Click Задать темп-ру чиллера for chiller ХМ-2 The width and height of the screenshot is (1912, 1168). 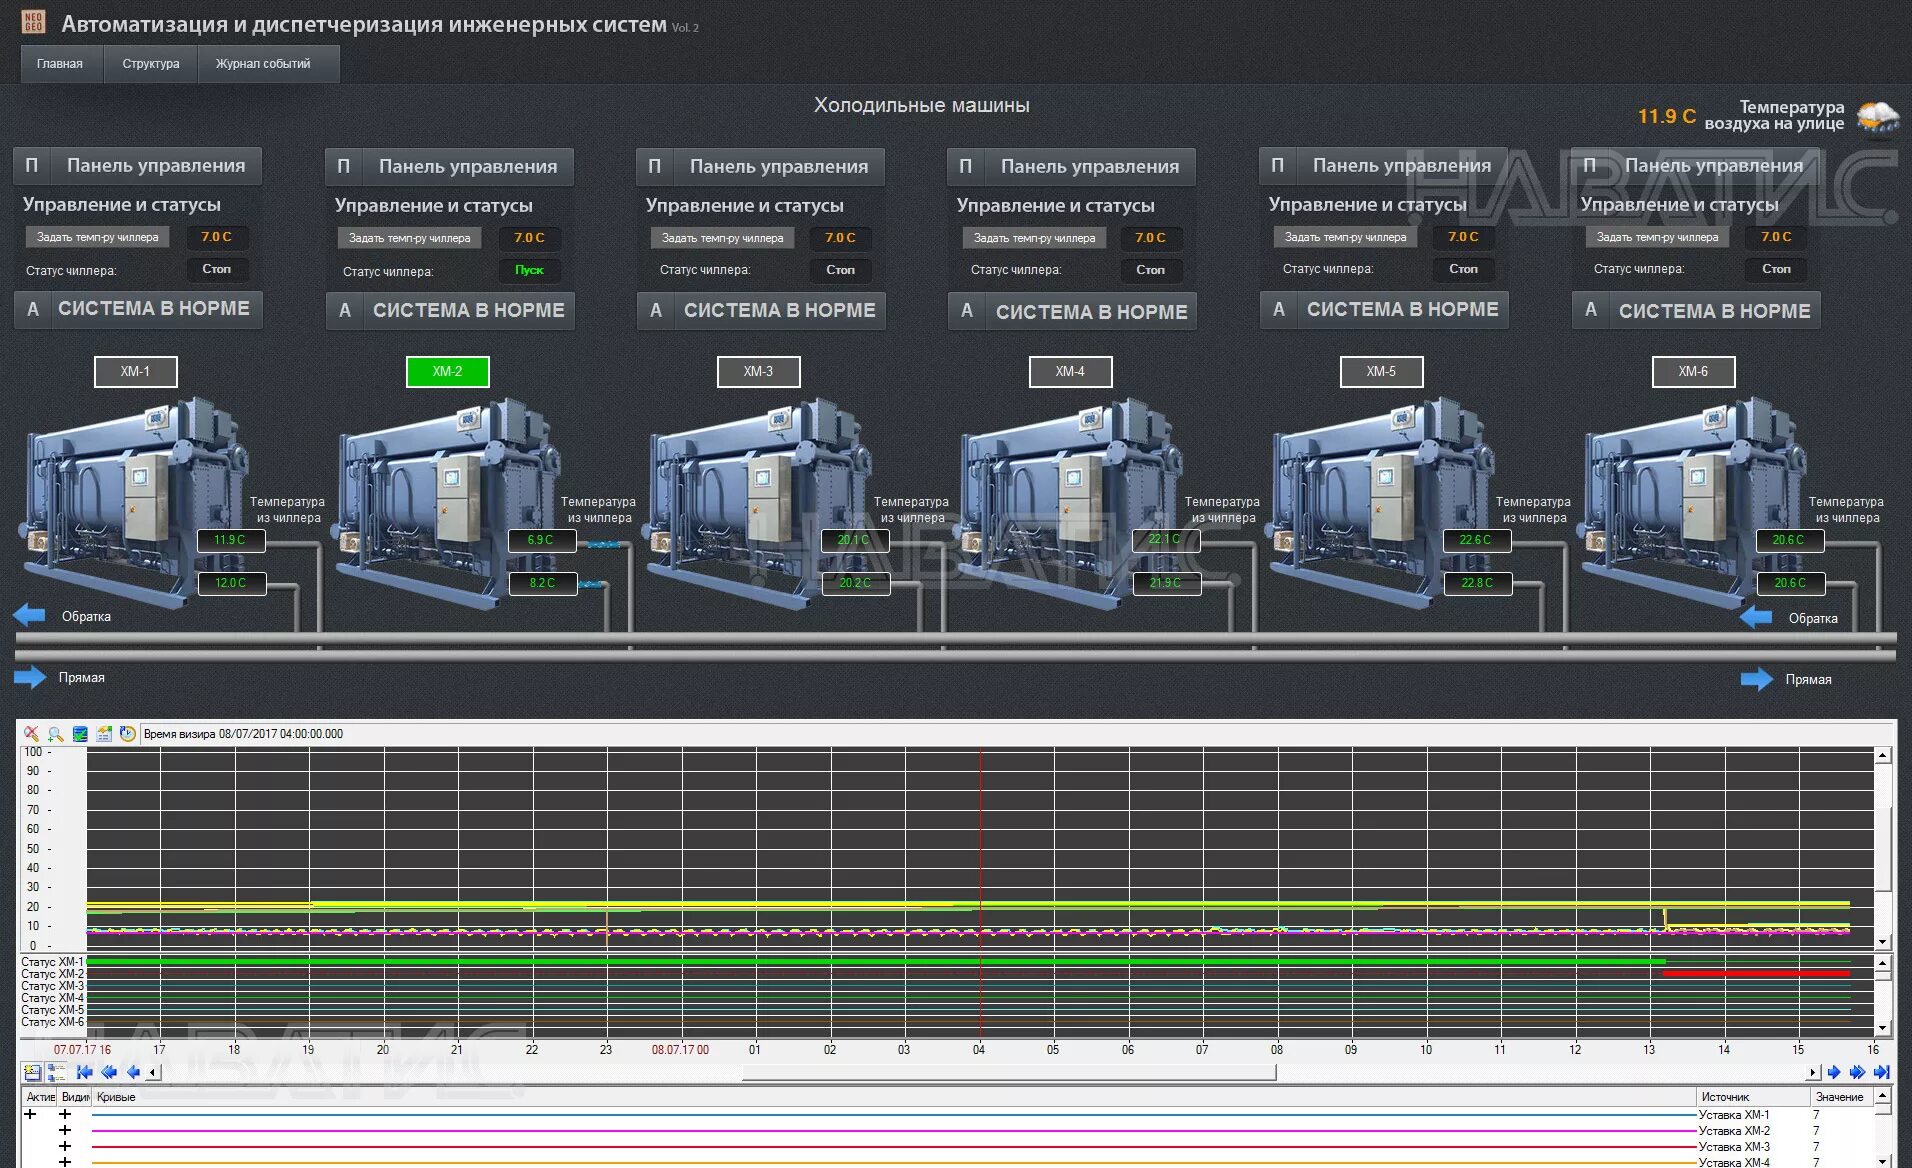coord(410,238)
